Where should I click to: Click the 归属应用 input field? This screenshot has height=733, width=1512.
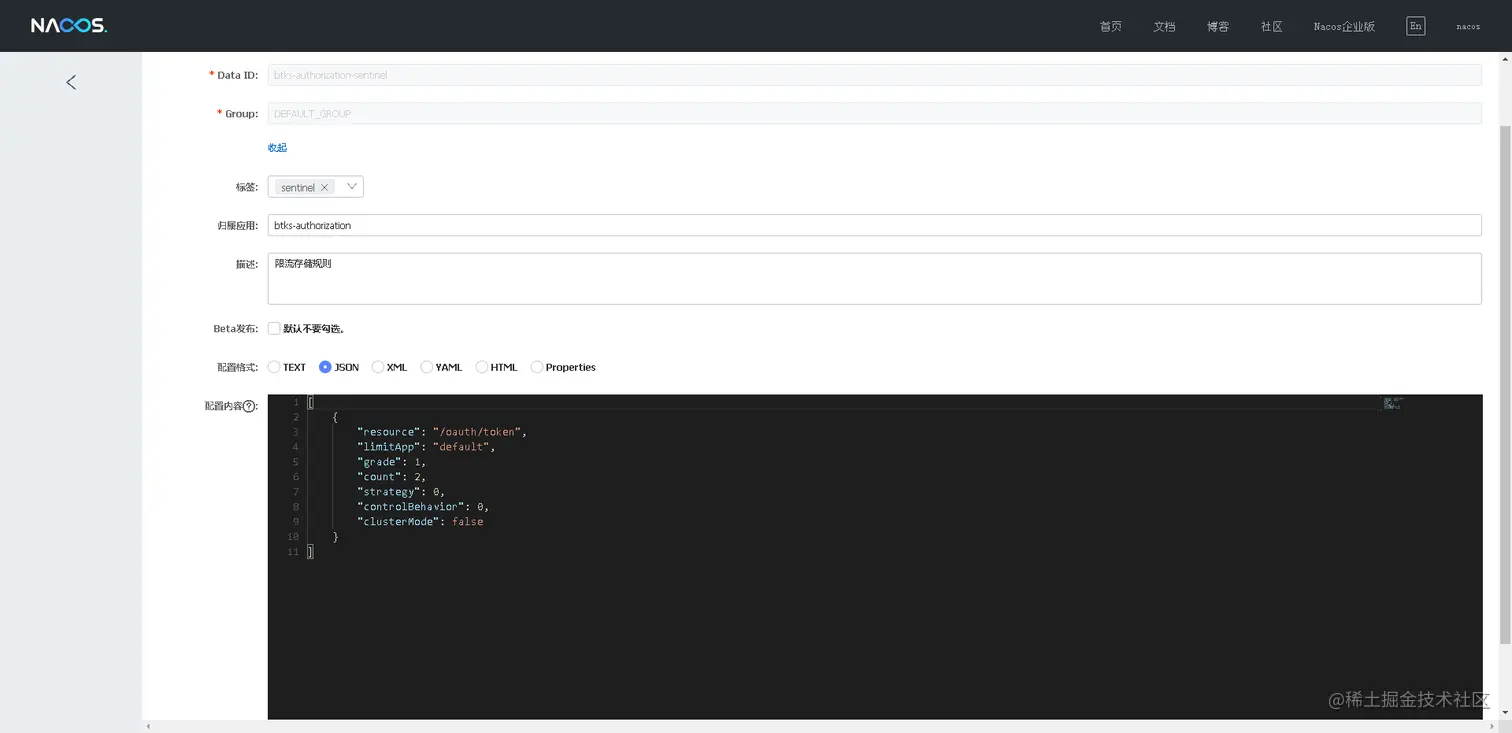click(874, 226)
